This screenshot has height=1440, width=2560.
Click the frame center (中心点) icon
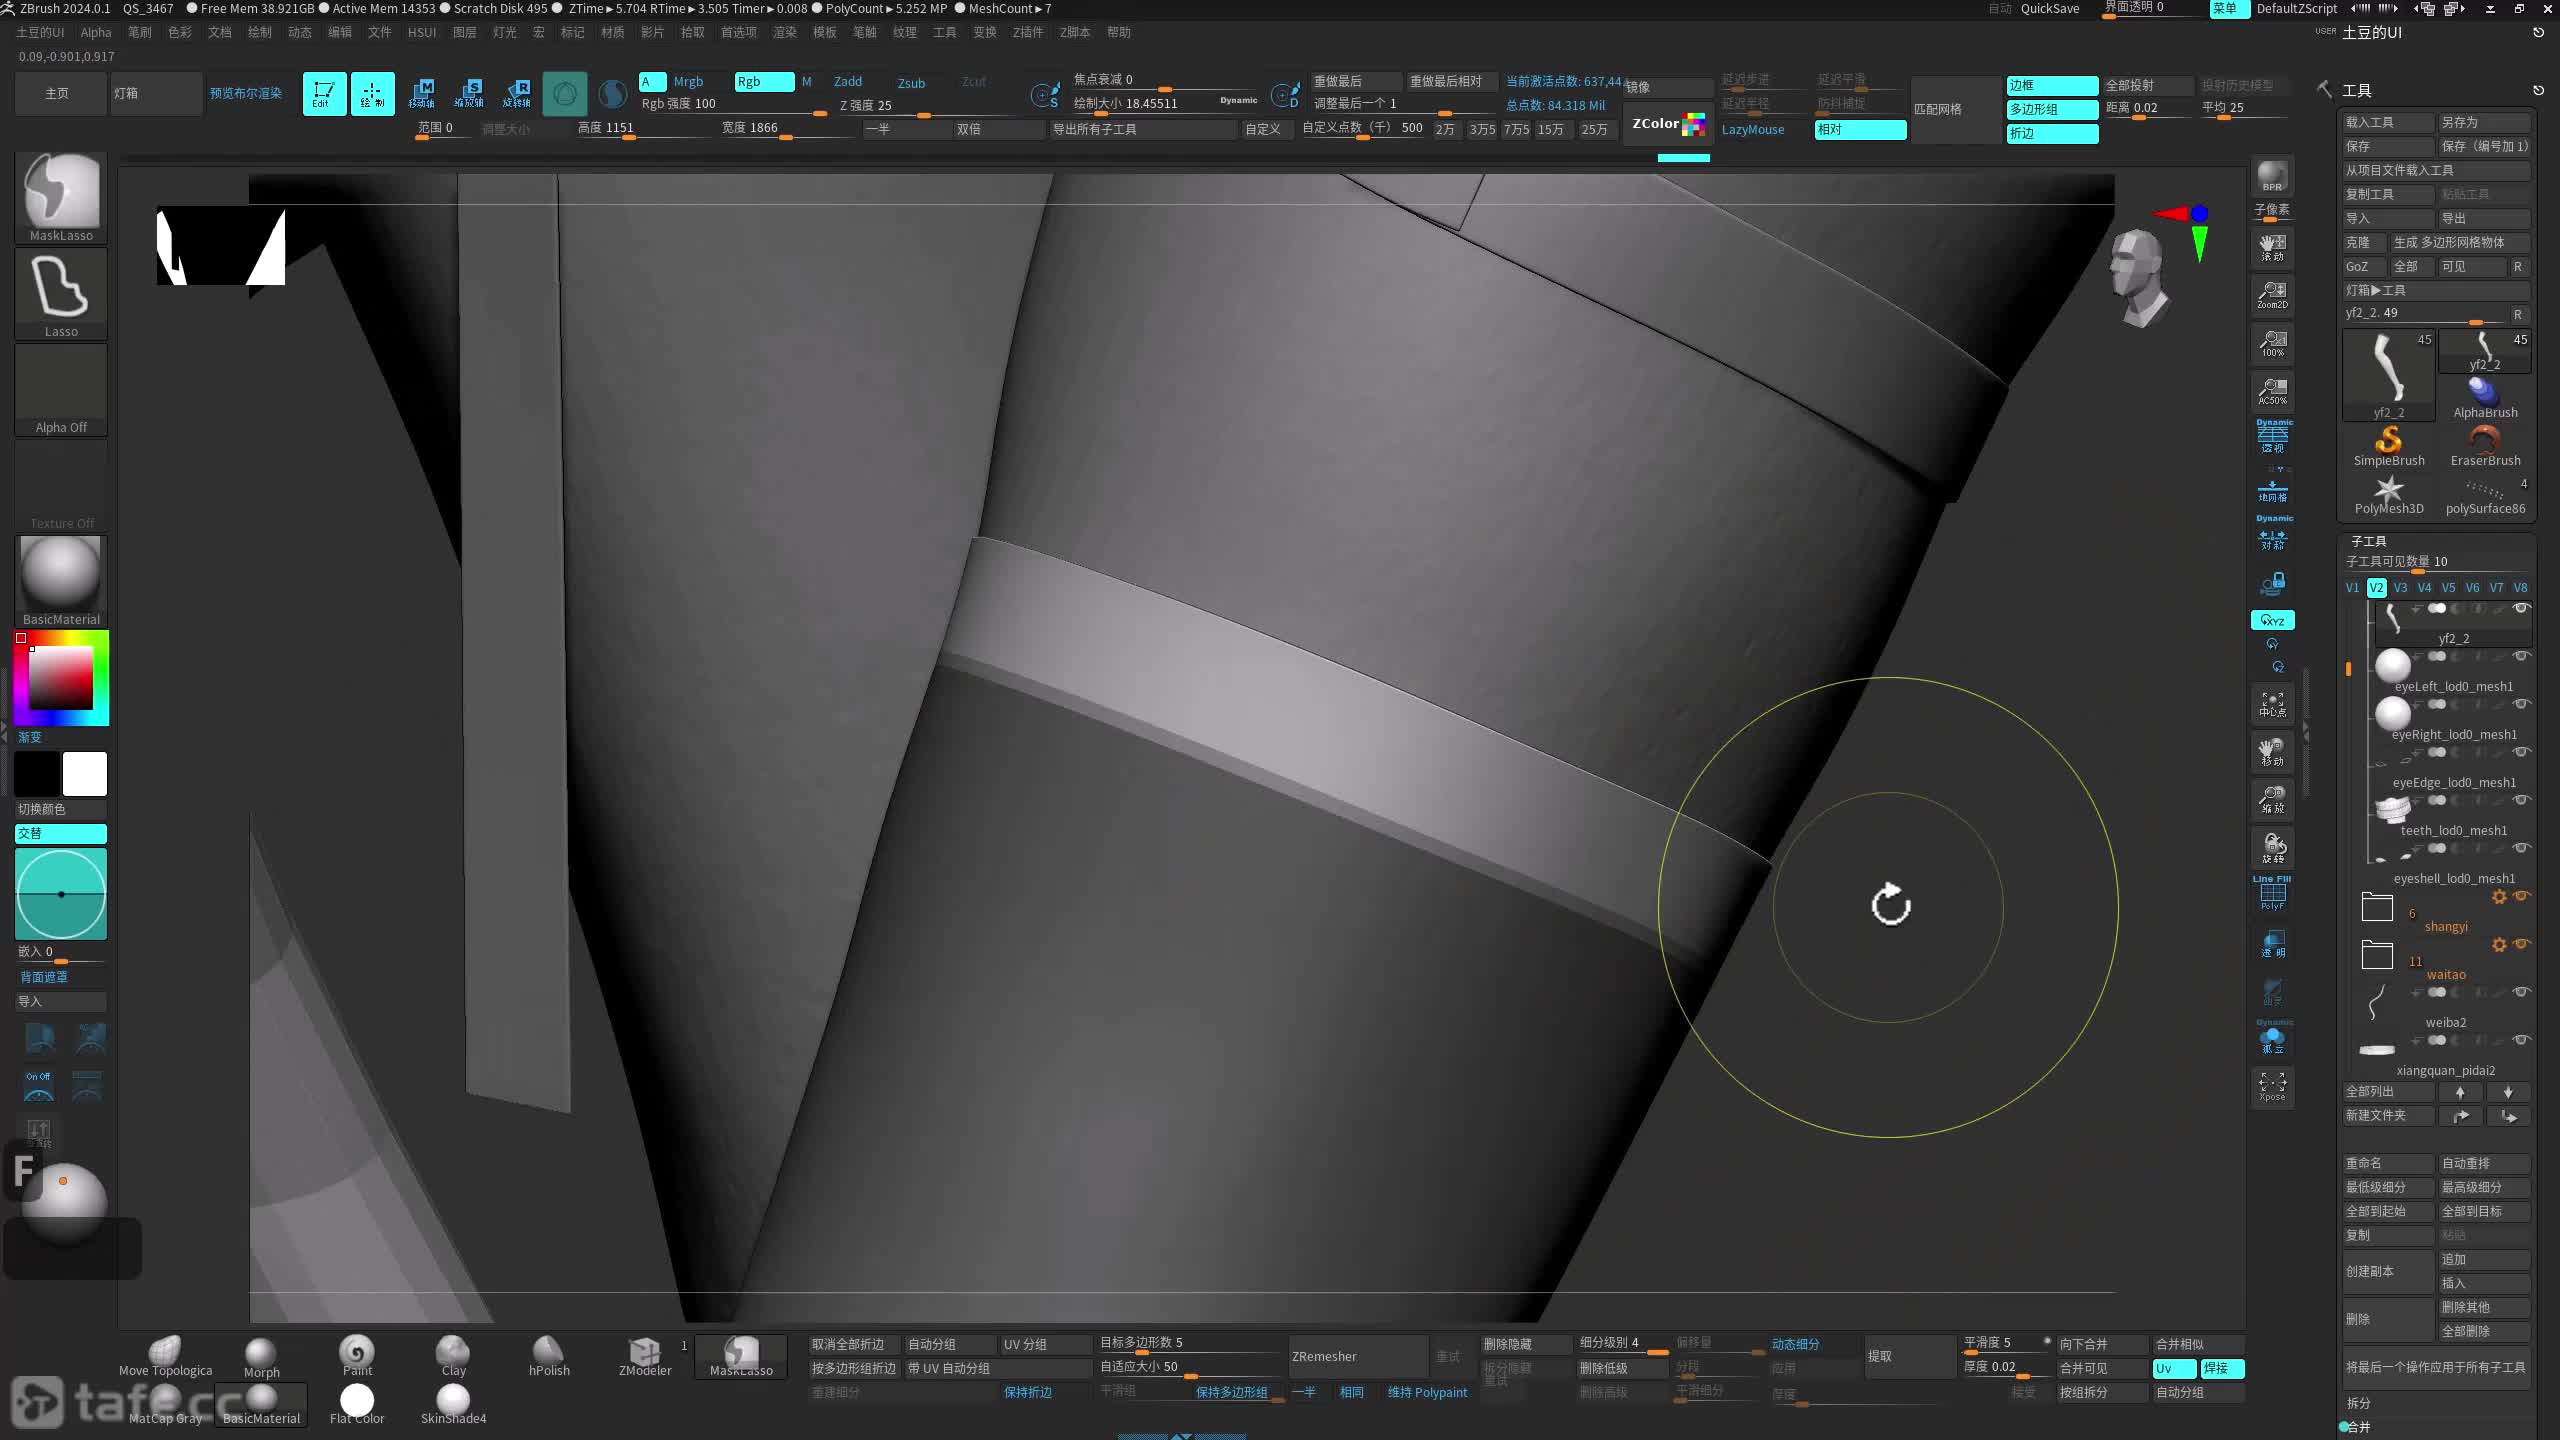click(x=2272, y=705)
